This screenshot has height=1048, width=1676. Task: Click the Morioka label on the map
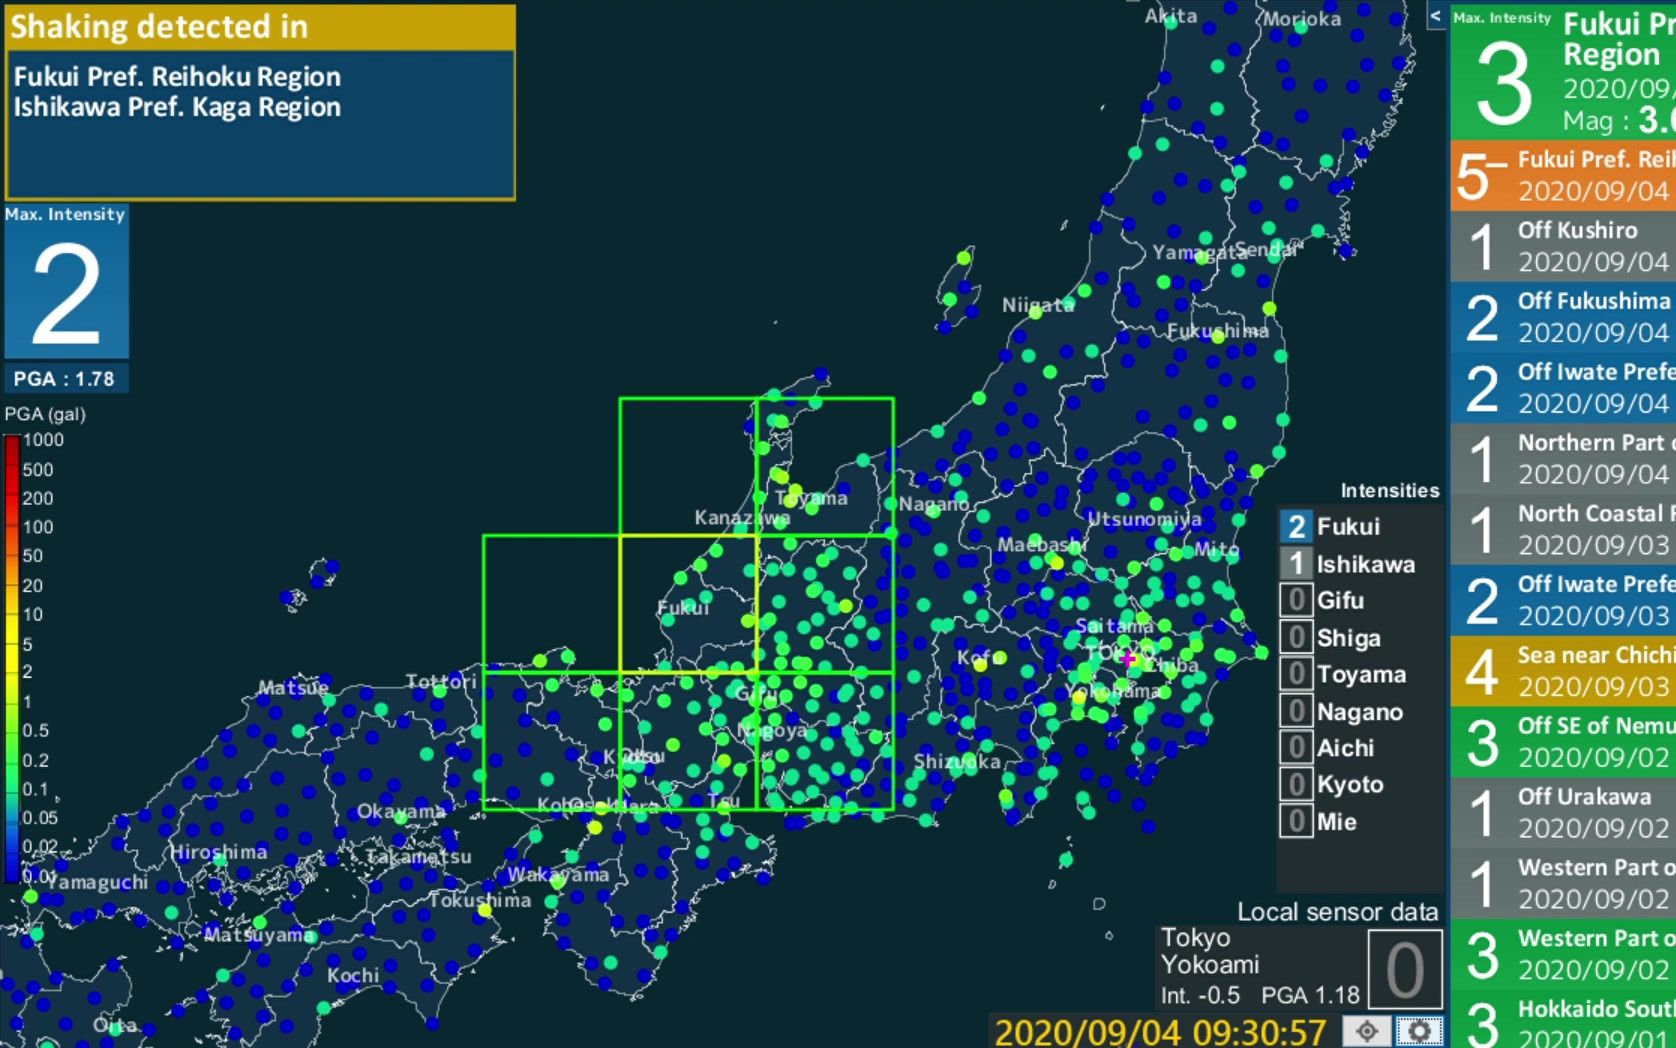tap(1302, 19)
